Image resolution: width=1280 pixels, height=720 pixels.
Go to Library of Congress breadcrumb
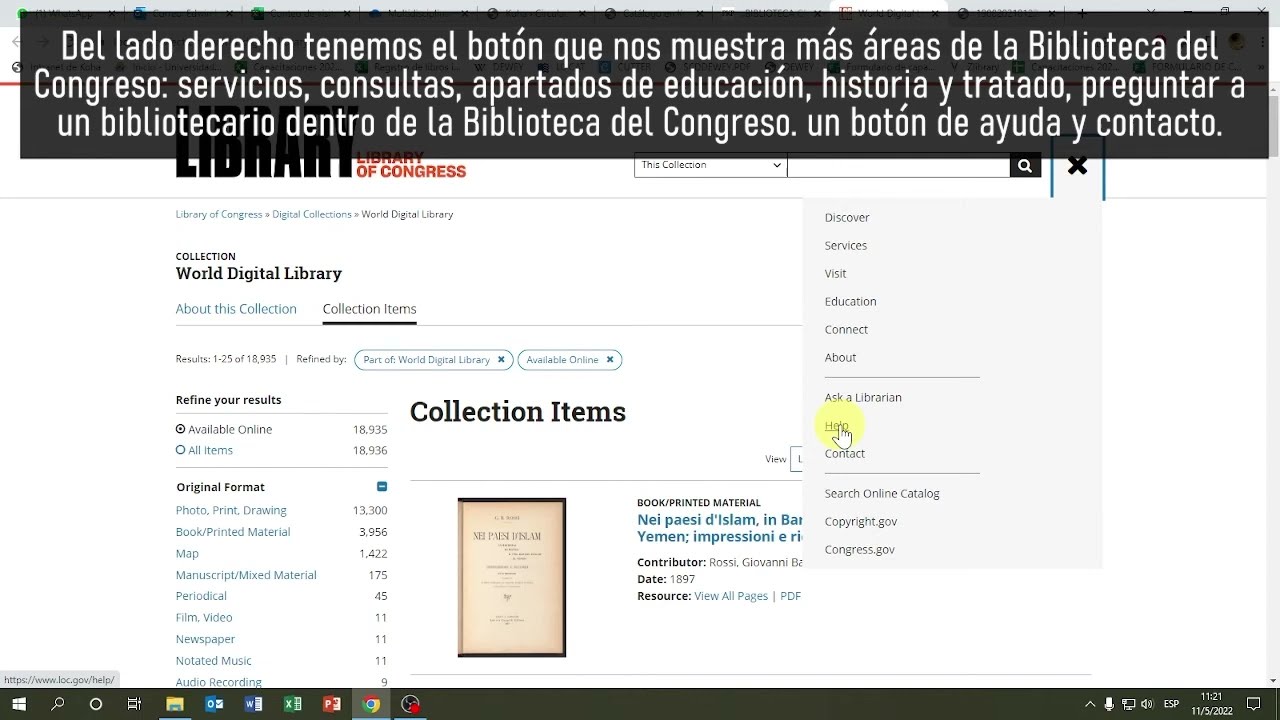point(219,214)
